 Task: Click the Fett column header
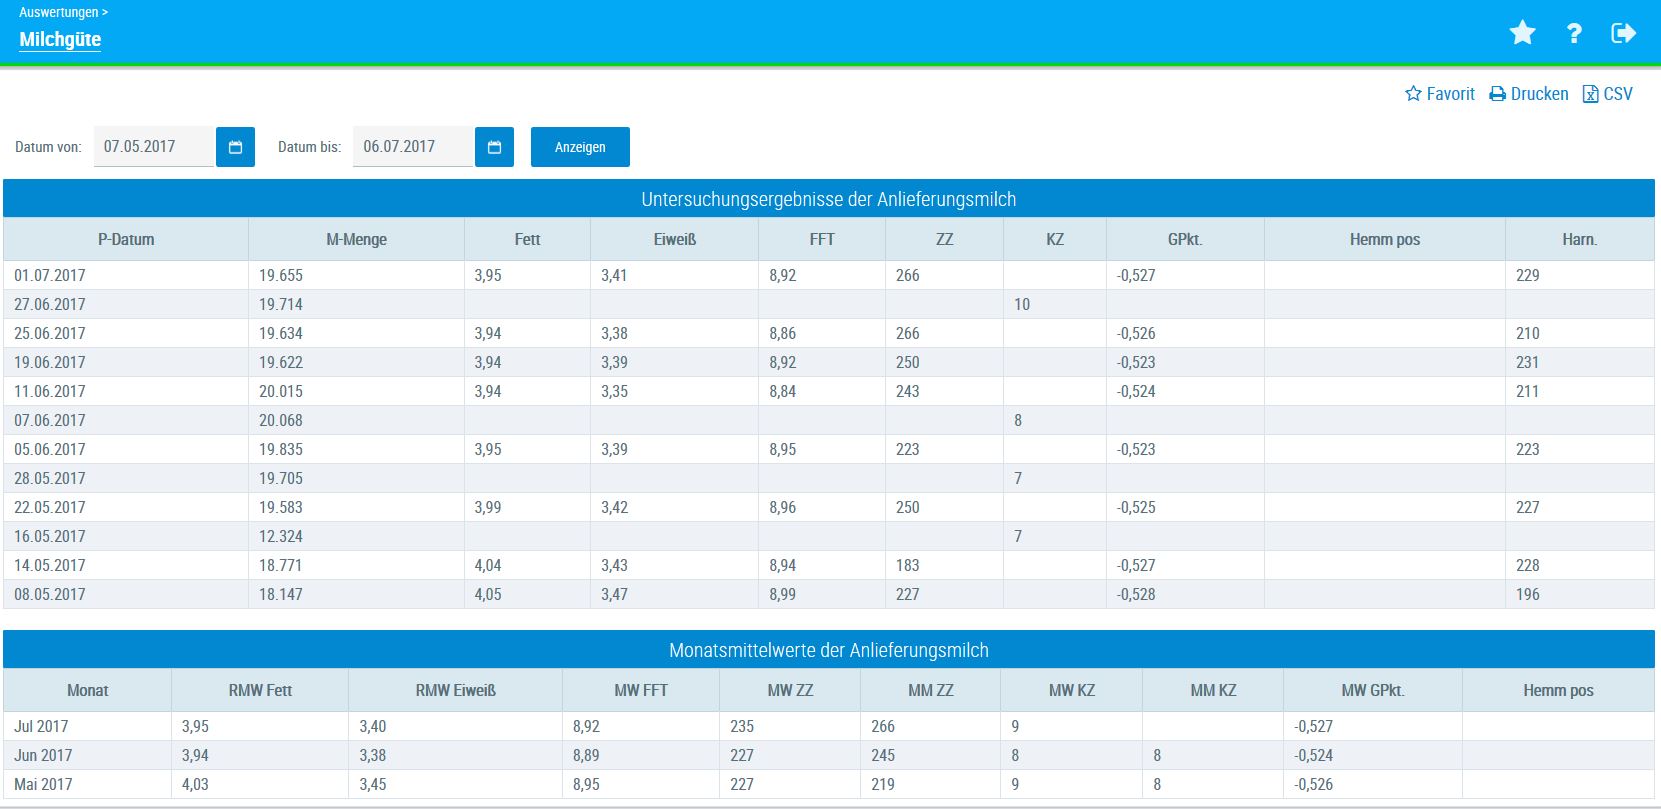[x=527, y=240]
